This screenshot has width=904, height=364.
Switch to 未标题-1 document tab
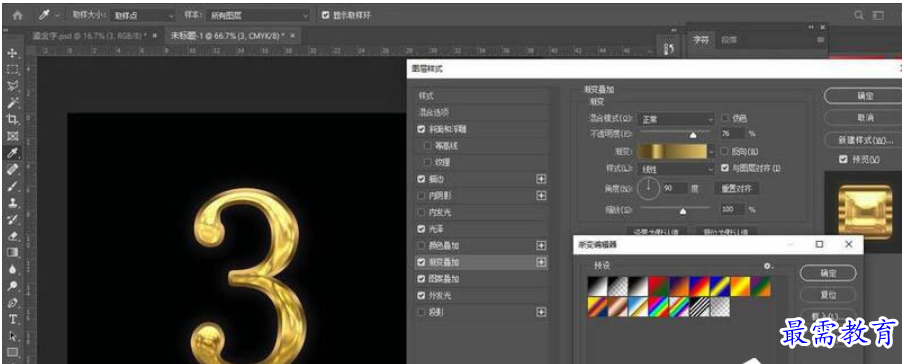click(227, 36)
